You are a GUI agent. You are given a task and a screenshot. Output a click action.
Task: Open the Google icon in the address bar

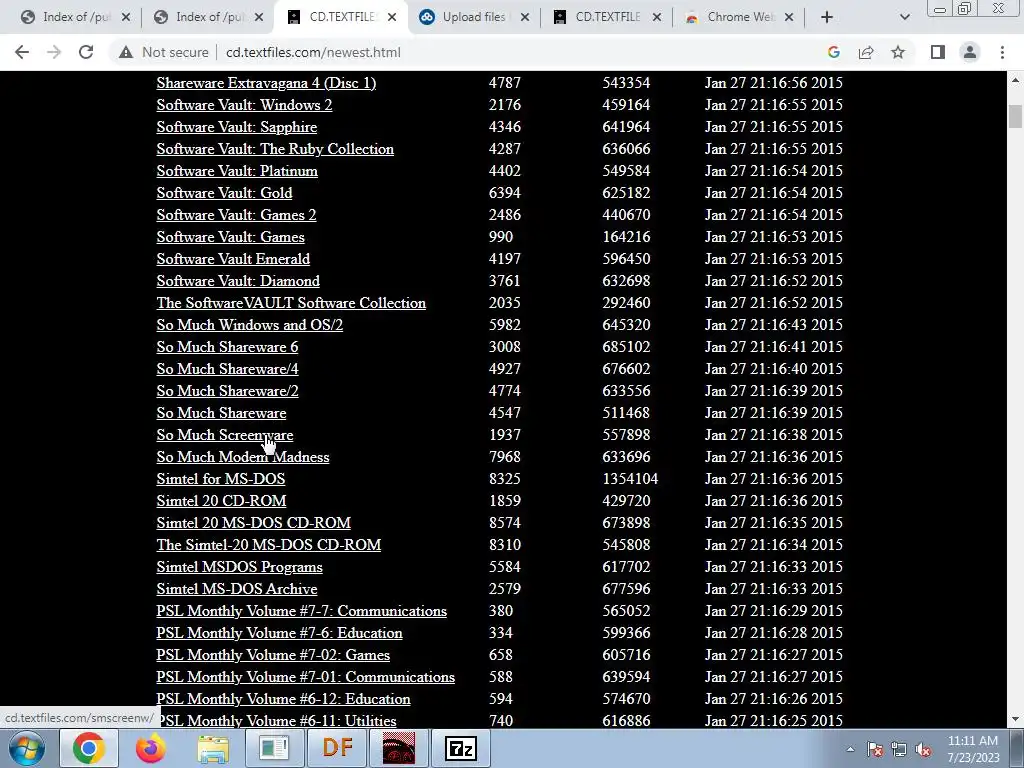833,52
